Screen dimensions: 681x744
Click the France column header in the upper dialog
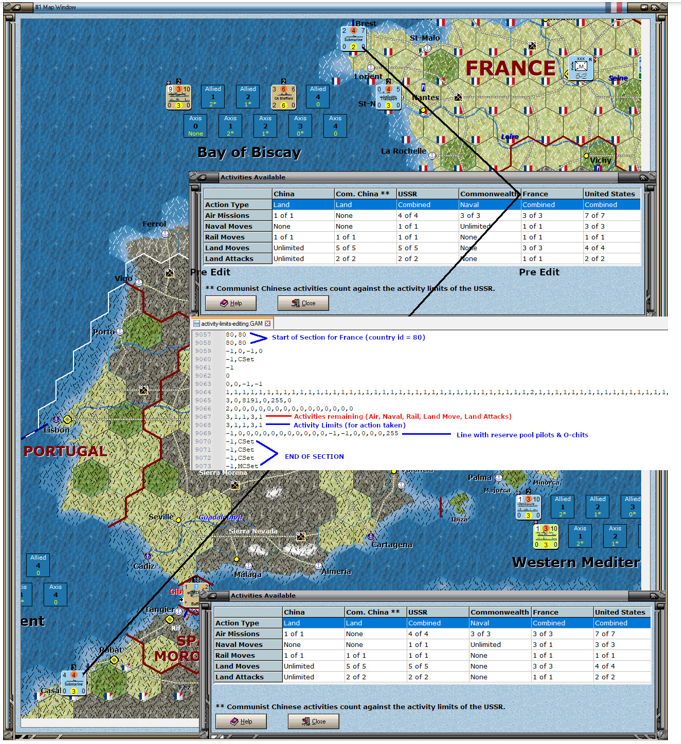pos(552,194)
